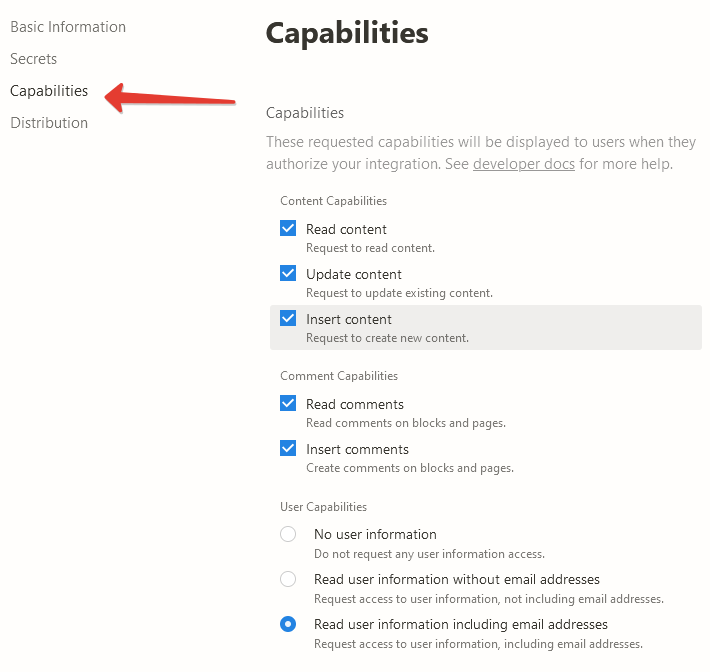Disable the Update content checkbox
The image size is (710, 672).
(288, 273)
